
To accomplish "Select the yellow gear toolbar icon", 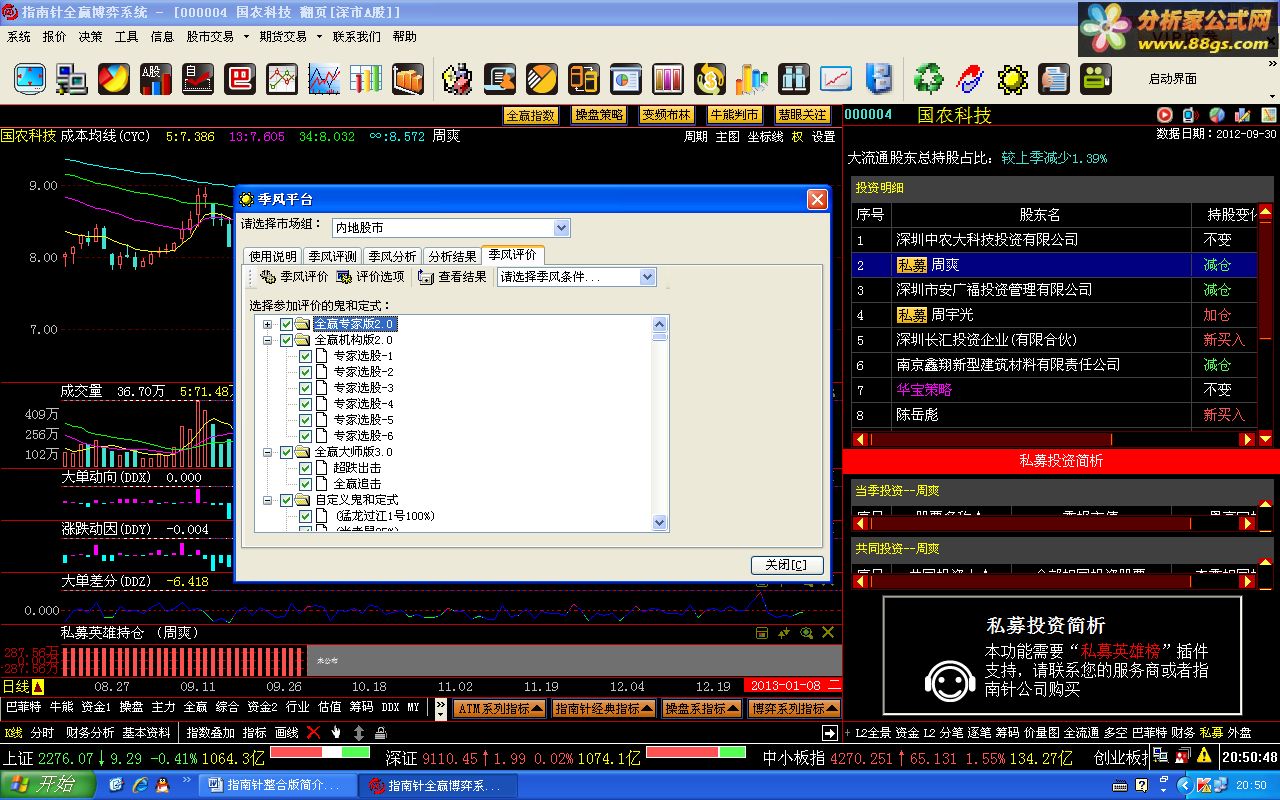I will pyautogui.click(x=1013, y=78).
